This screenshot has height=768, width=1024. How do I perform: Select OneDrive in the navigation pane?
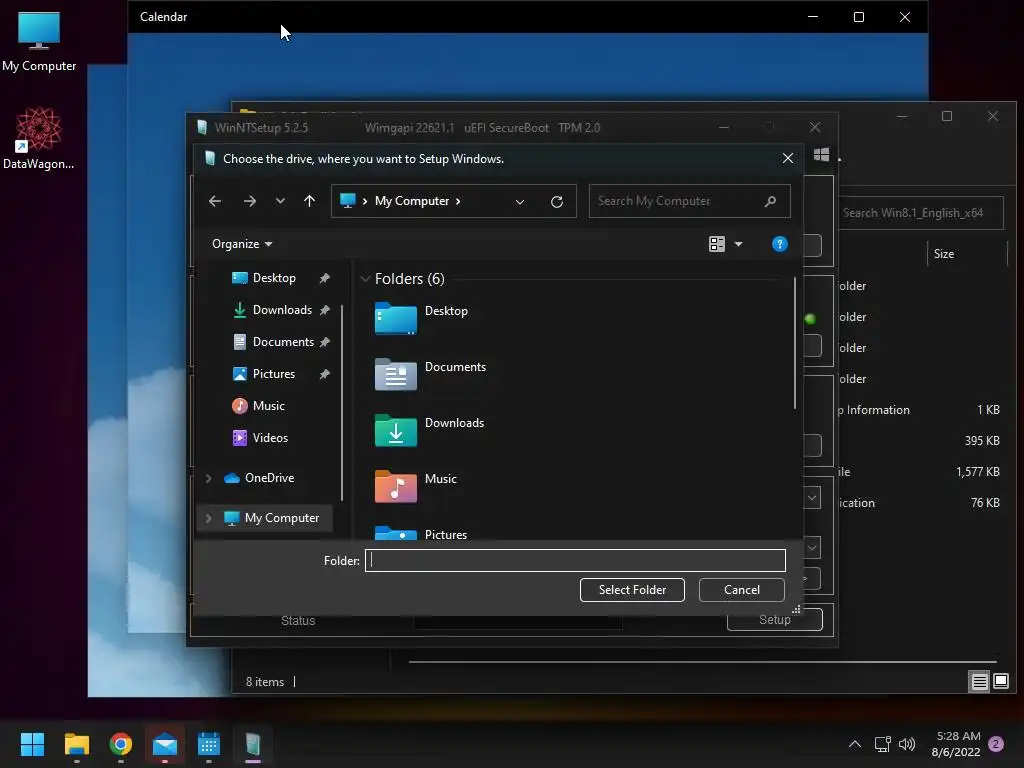[269, 478]
